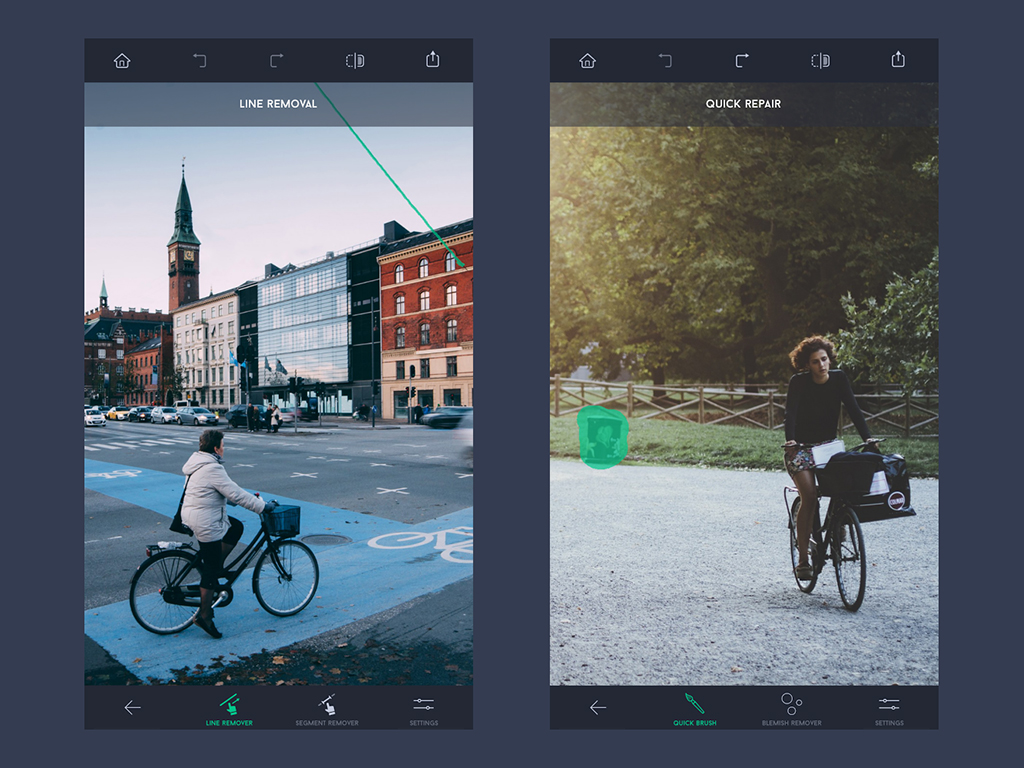Select the Line Remover tool
The width and height of the screenshot is (1024, 768).
click(x=229, y=708)
